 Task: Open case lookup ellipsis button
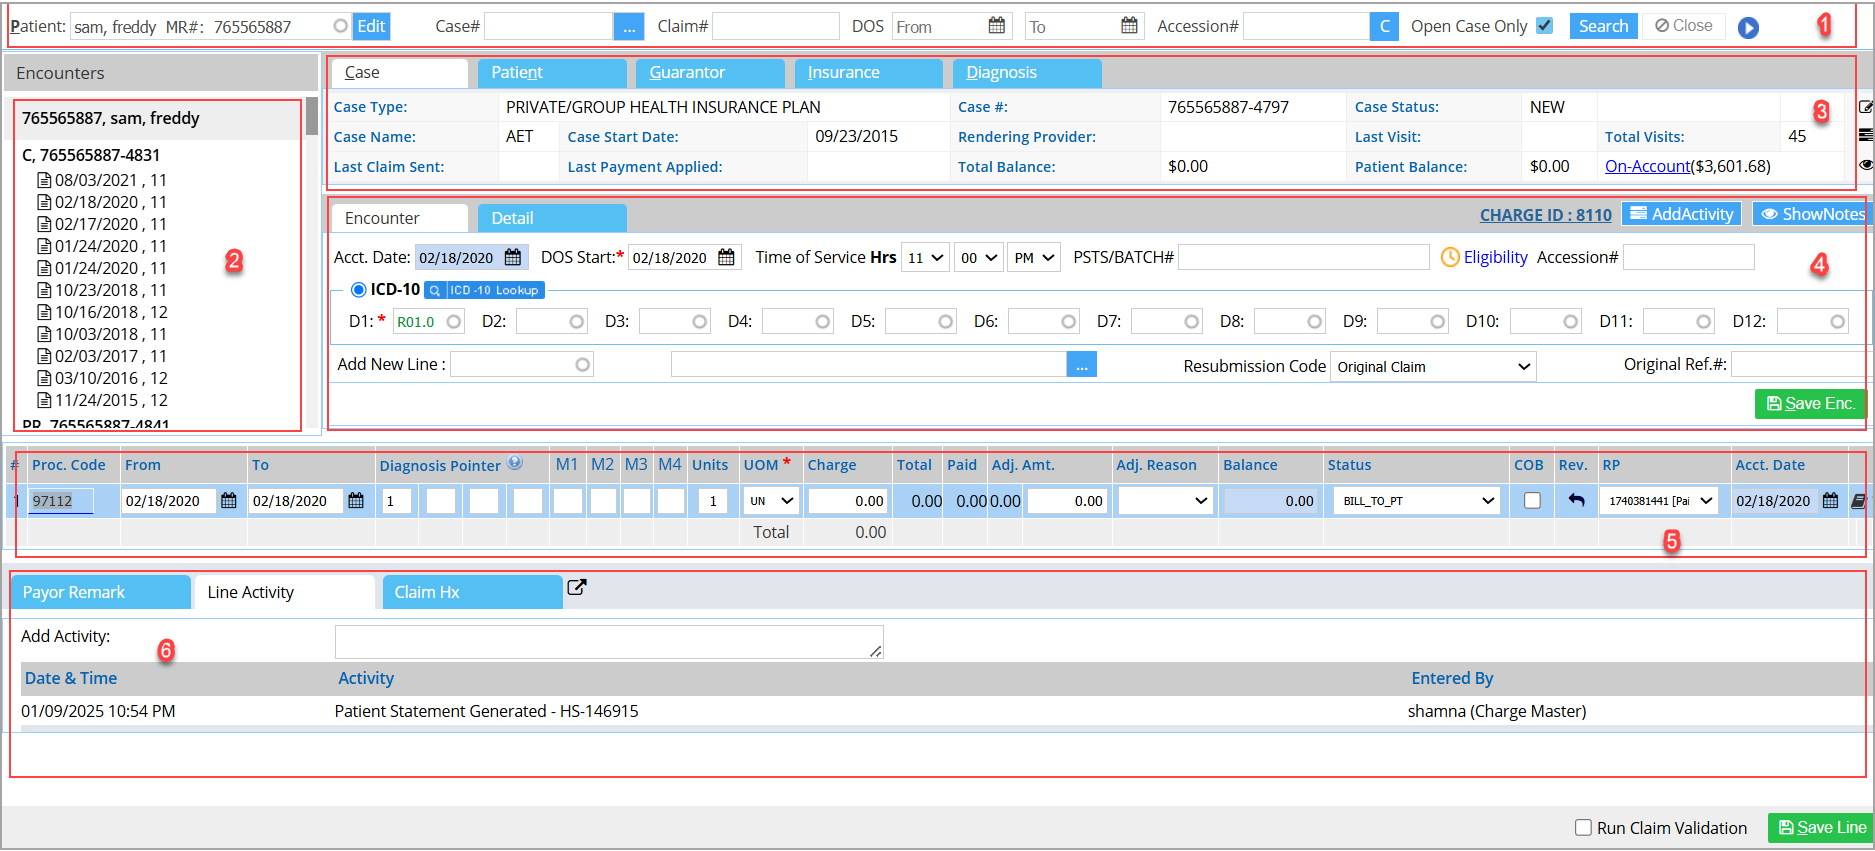[629, 27]
